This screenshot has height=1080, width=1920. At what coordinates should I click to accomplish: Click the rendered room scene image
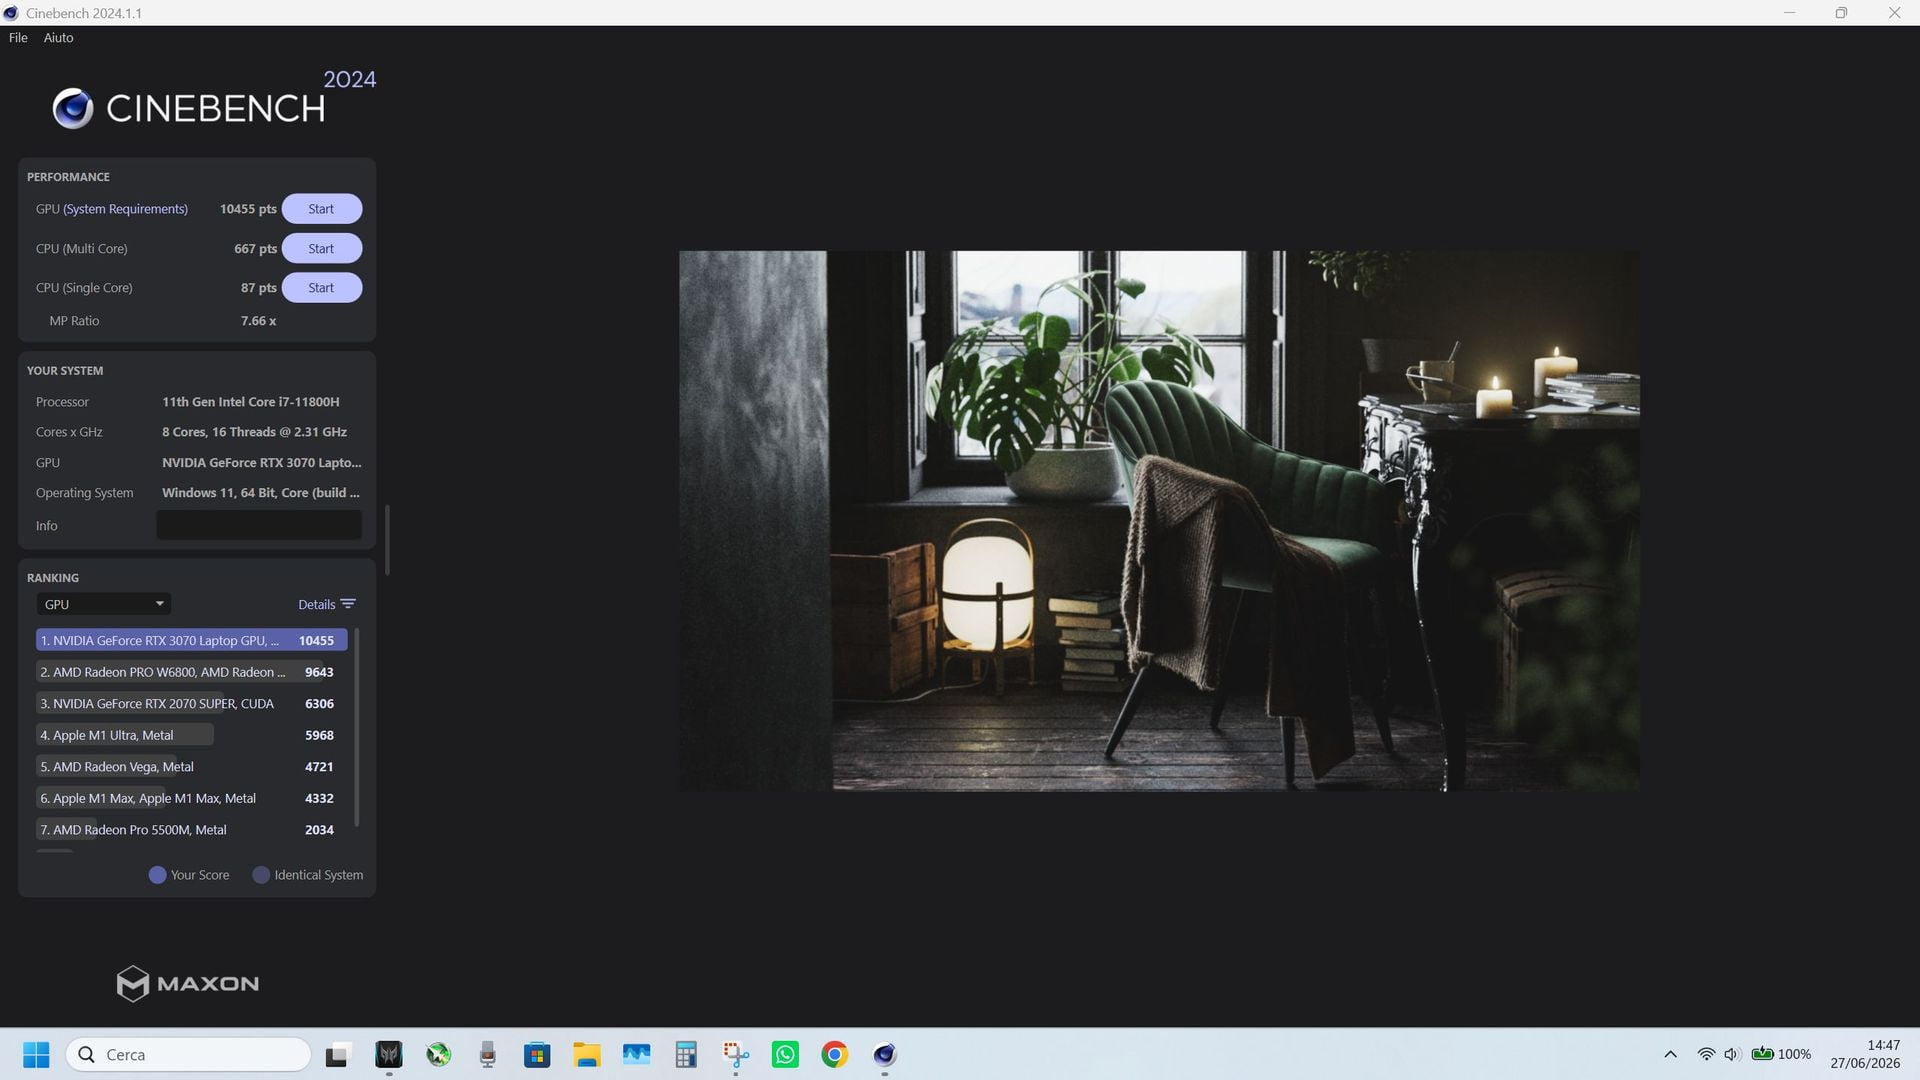(1159, 521)
